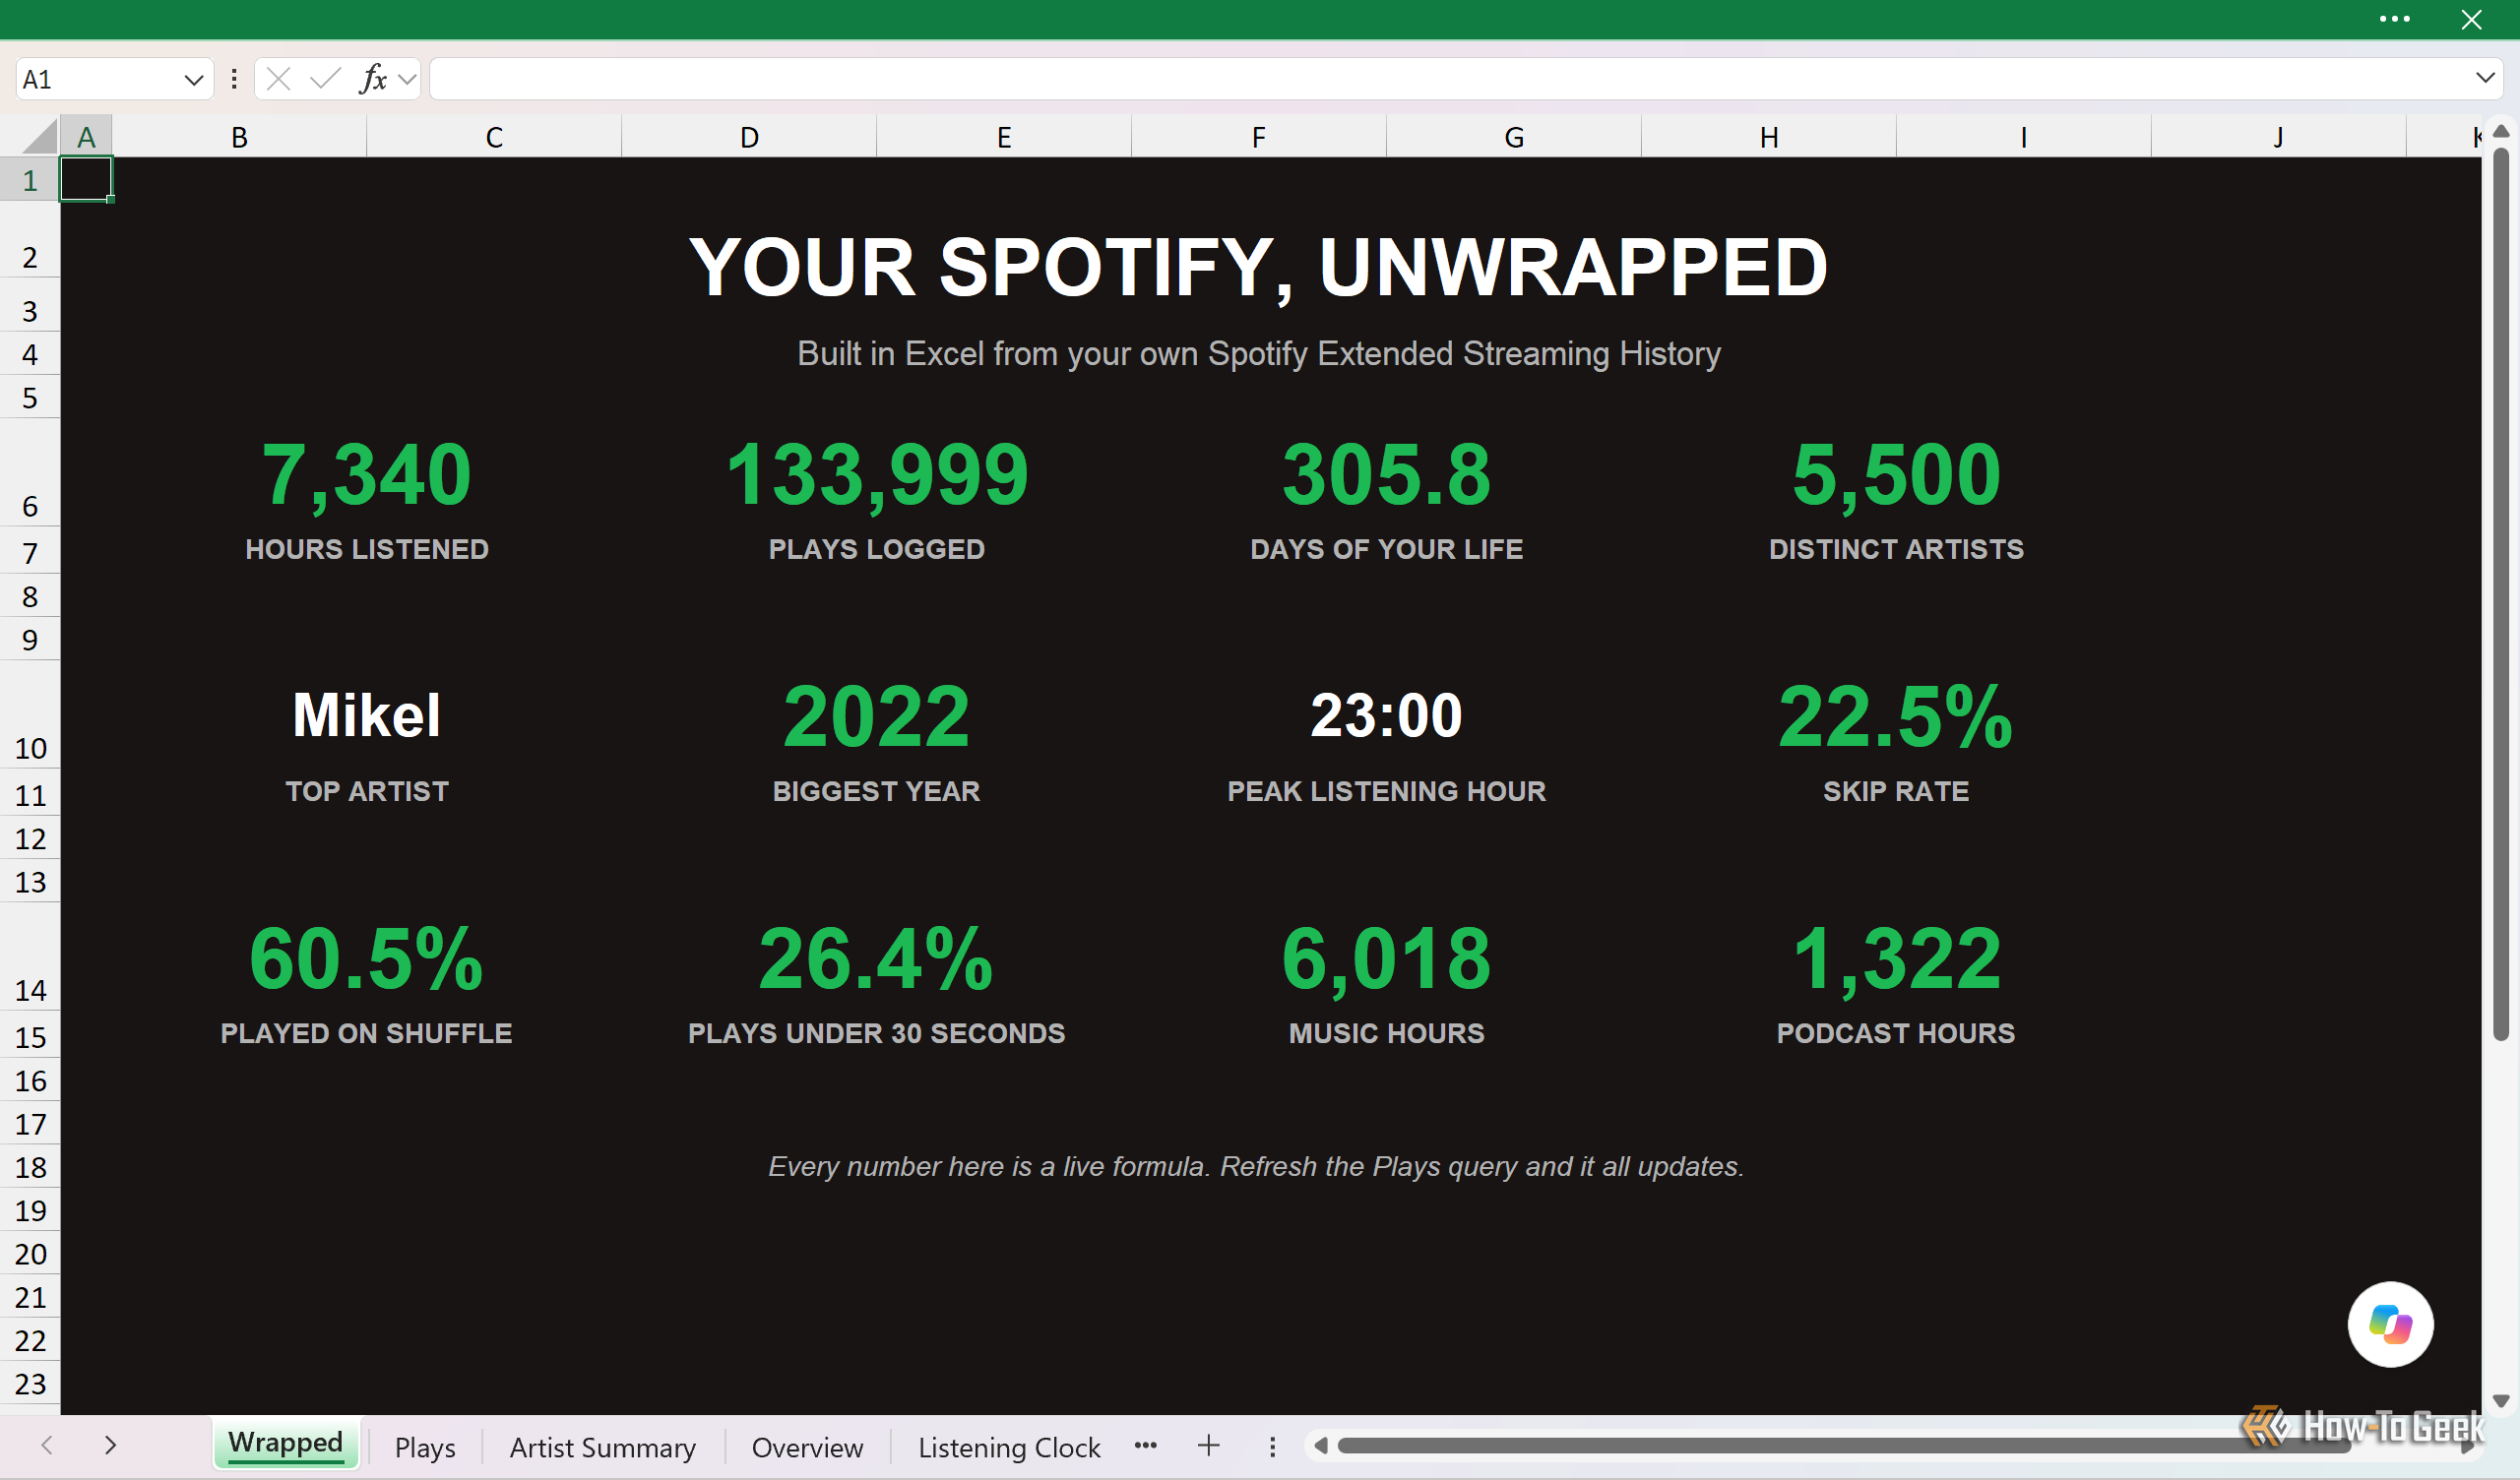Navigate to next sheet tab arrow

click(x=110, y=1445)
